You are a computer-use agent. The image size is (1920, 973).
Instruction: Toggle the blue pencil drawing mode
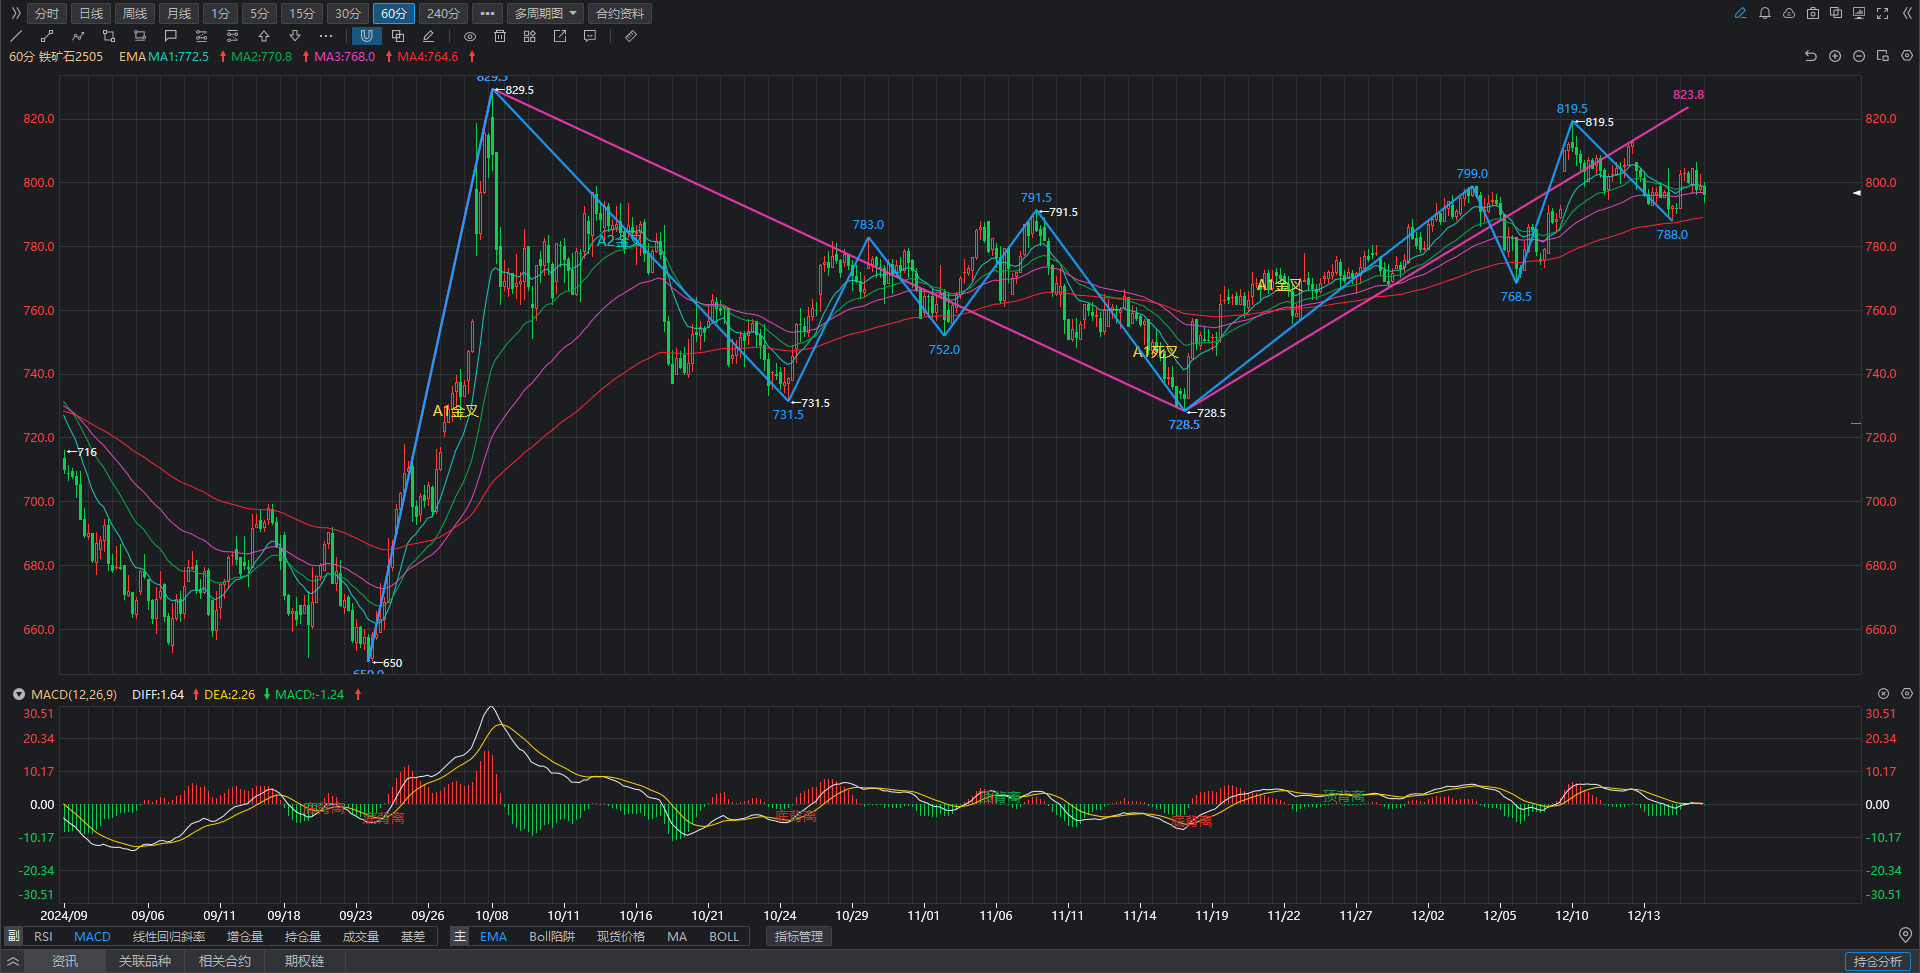(1741, 13)
